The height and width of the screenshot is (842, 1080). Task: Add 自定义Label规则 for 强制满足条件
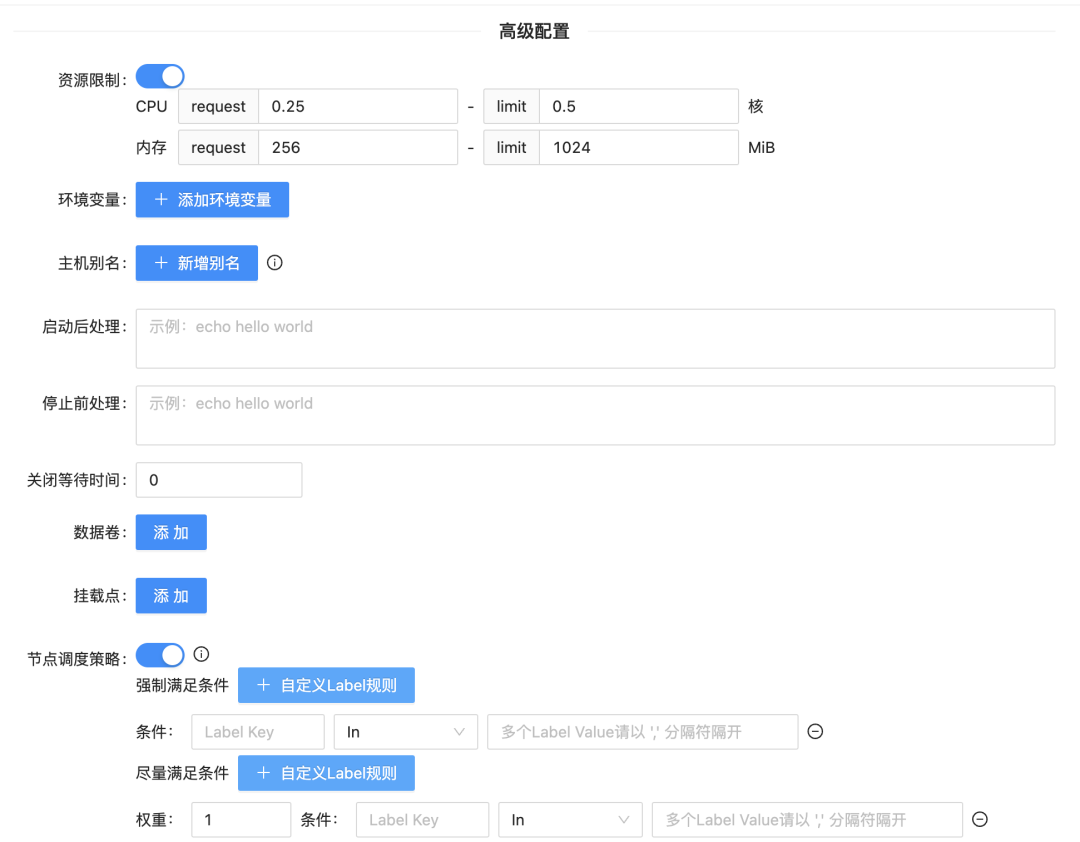click(326, 686)
